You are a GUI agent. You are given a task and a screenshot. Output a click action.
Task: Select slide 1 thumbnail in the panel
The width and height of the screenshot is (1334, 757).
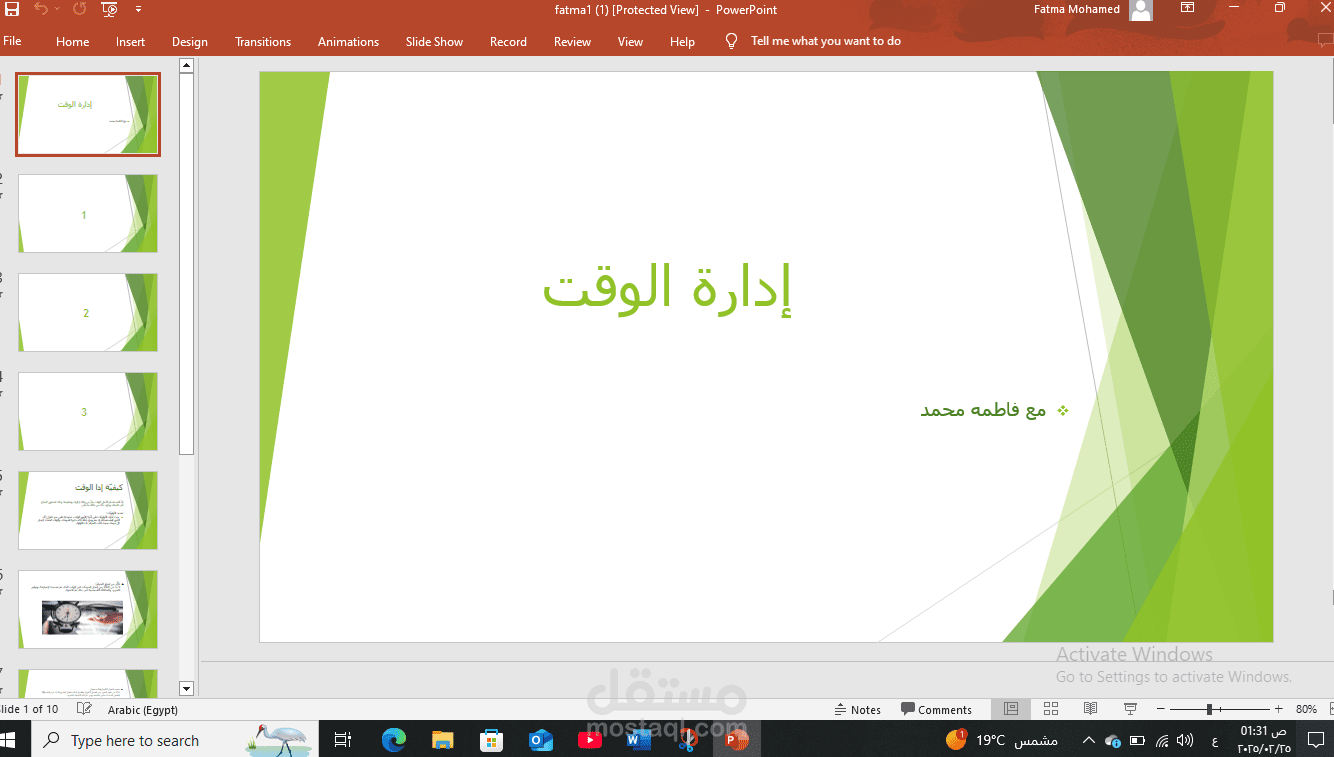[x=88, y=114]
